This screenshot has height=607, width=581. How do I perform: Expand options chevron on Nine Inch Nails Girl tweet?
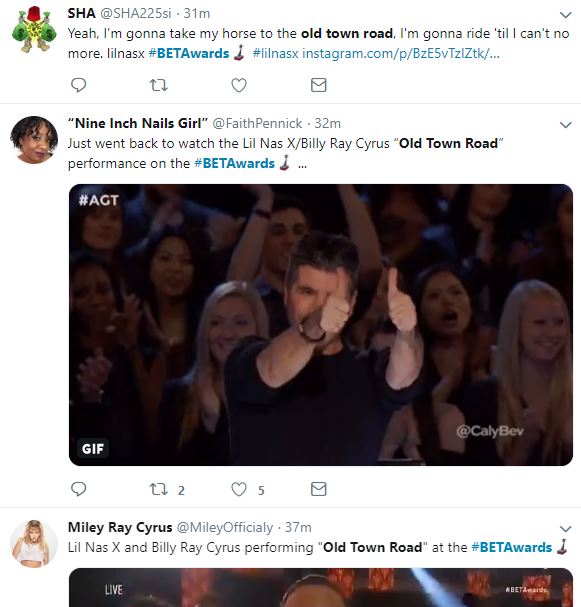pyautogui.click(x=566, y=125)
